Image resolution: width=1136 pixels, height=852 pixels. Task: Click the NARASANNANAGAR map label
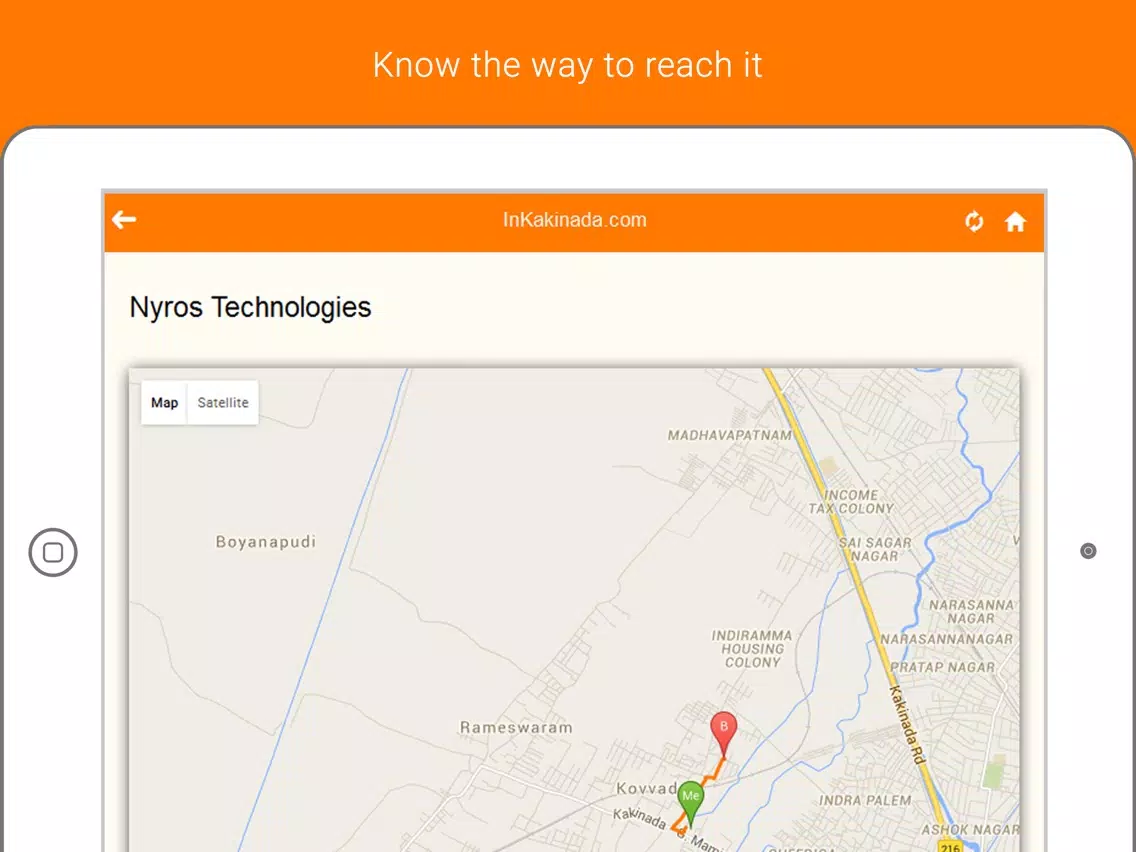click(x=946, y=639)
